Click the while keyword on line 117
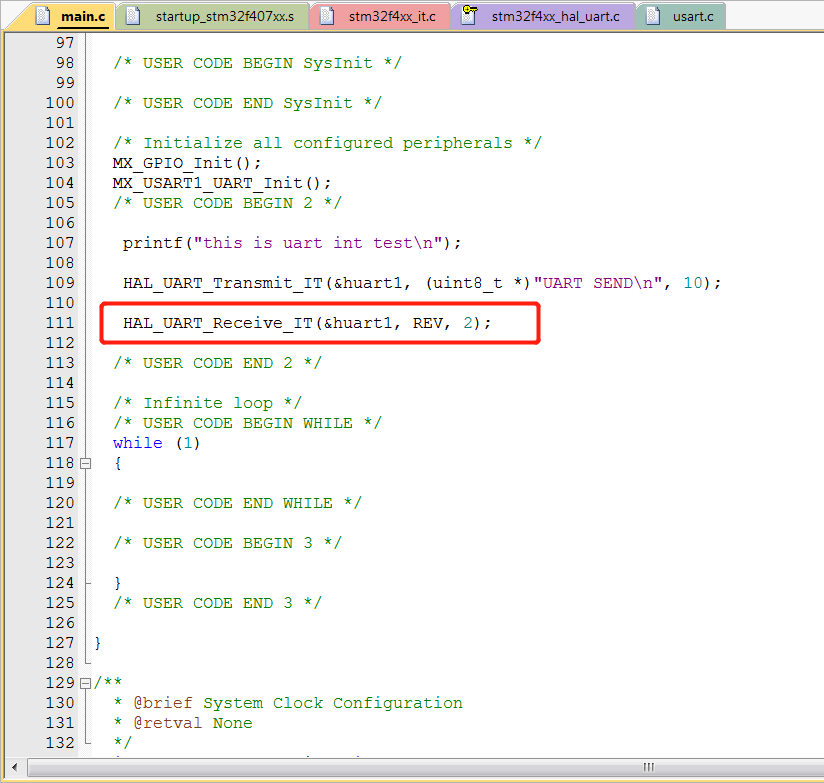 click(x=138, y=443)
